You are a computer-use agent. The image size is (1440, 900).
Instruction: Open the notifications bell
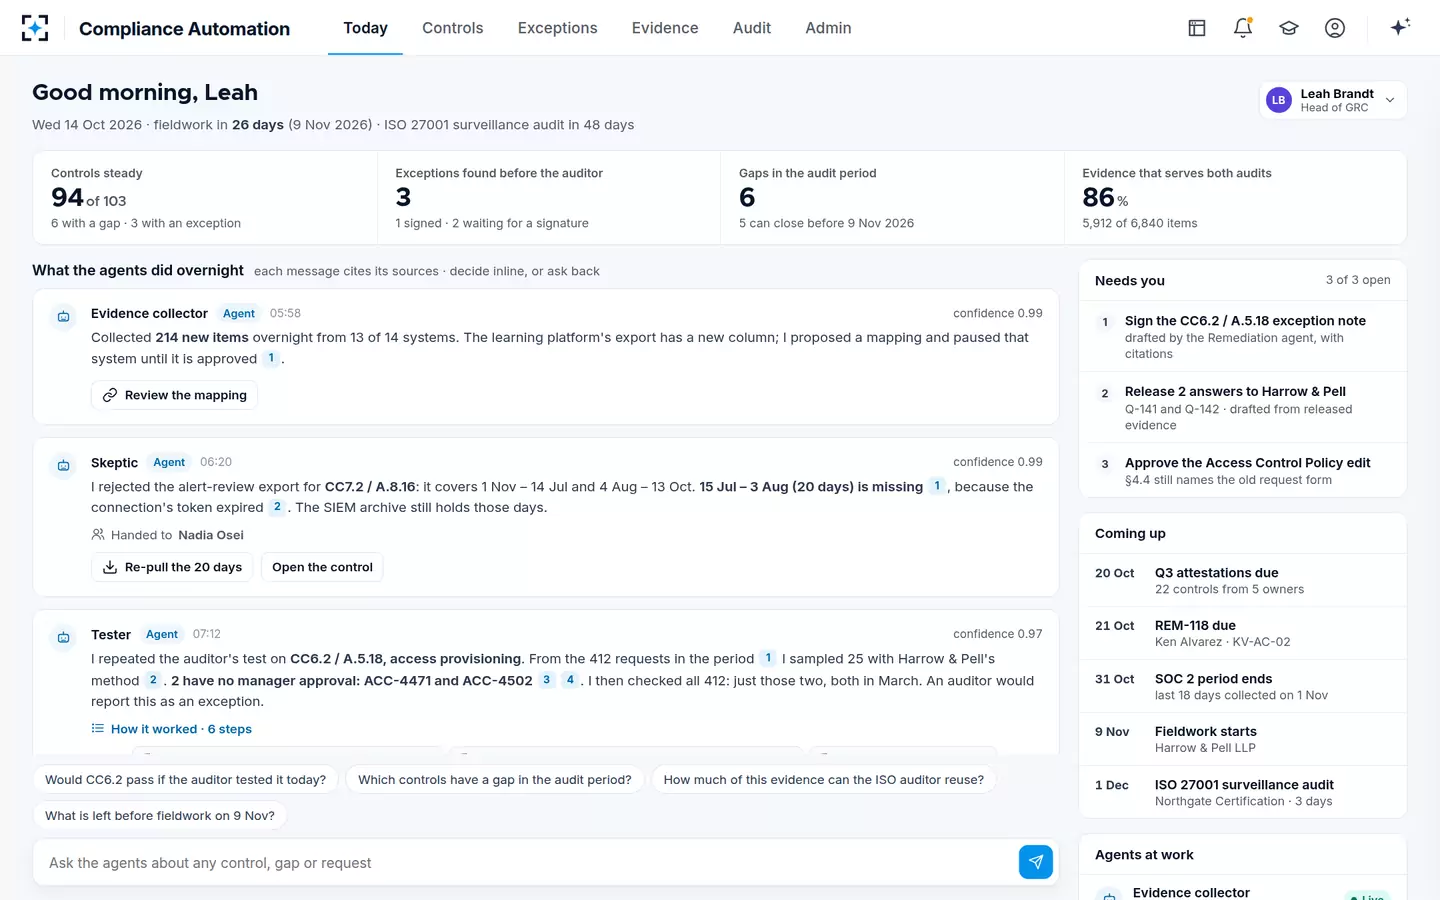click(1243, 28)
